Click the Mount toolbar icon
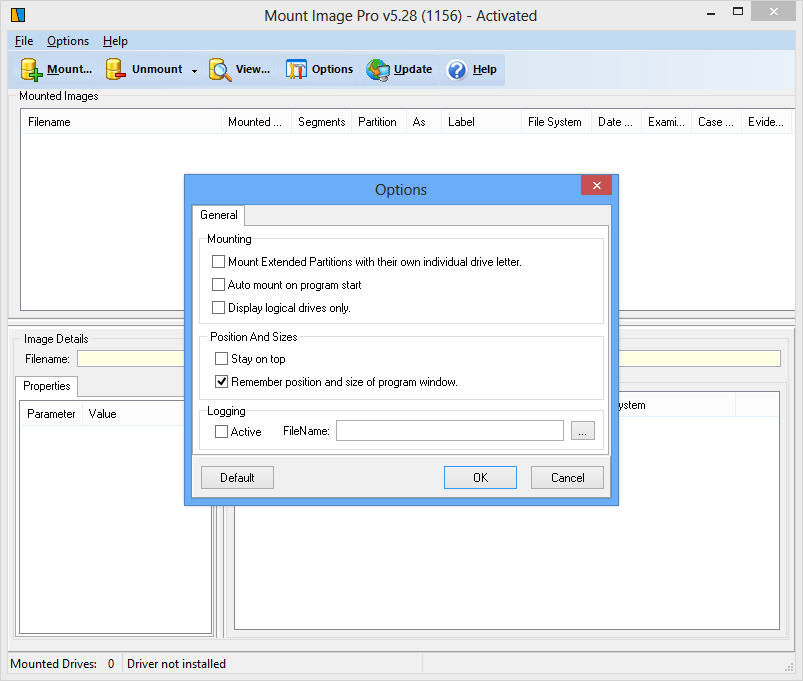 [x=31, y=70]
